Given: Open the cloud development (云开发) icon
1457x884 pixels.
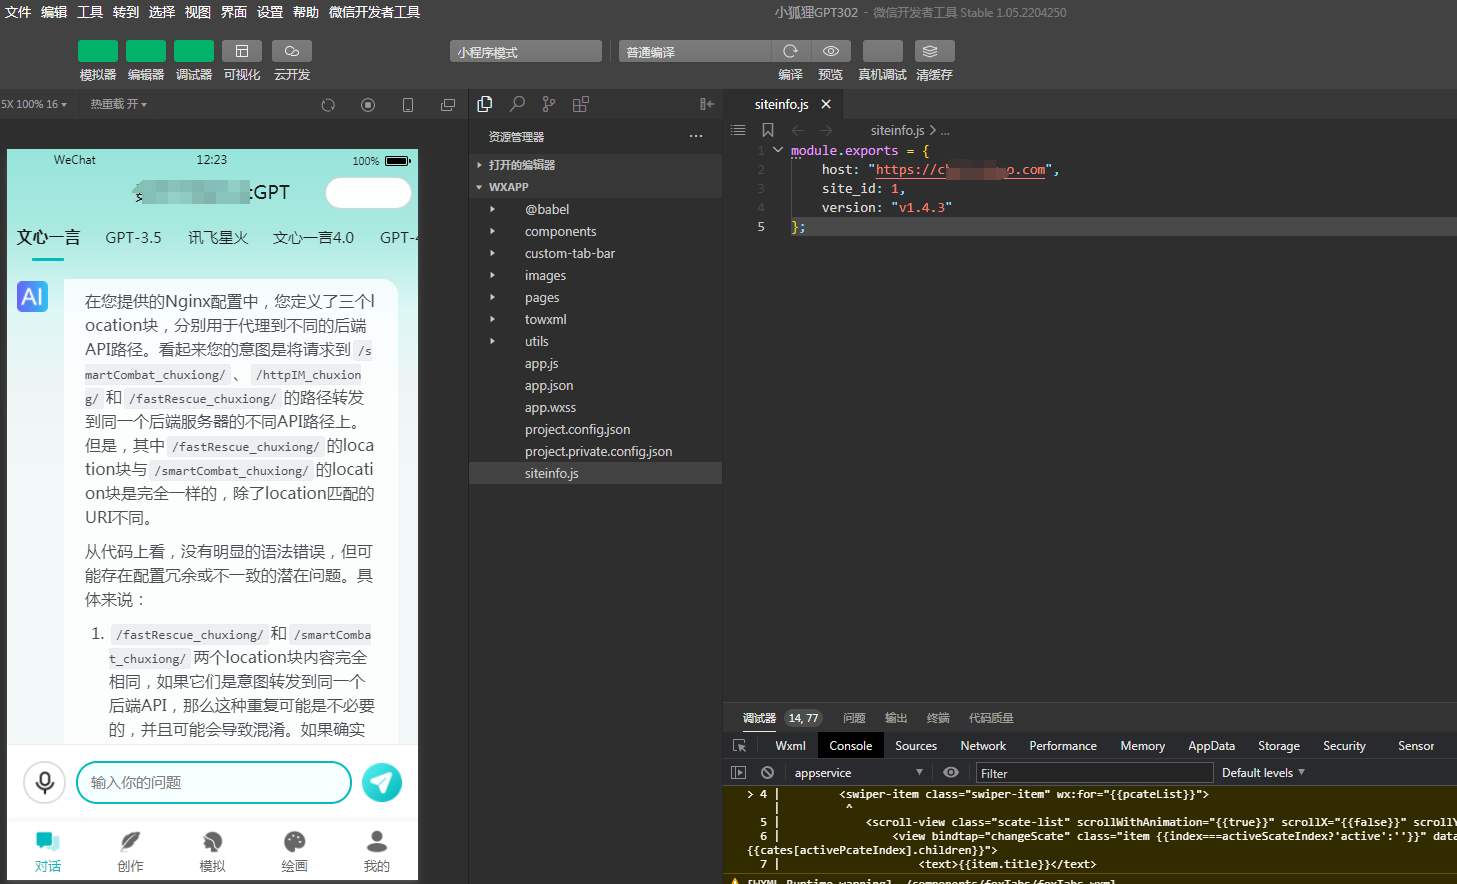Looking at the screenshot, I should point(292,51).
